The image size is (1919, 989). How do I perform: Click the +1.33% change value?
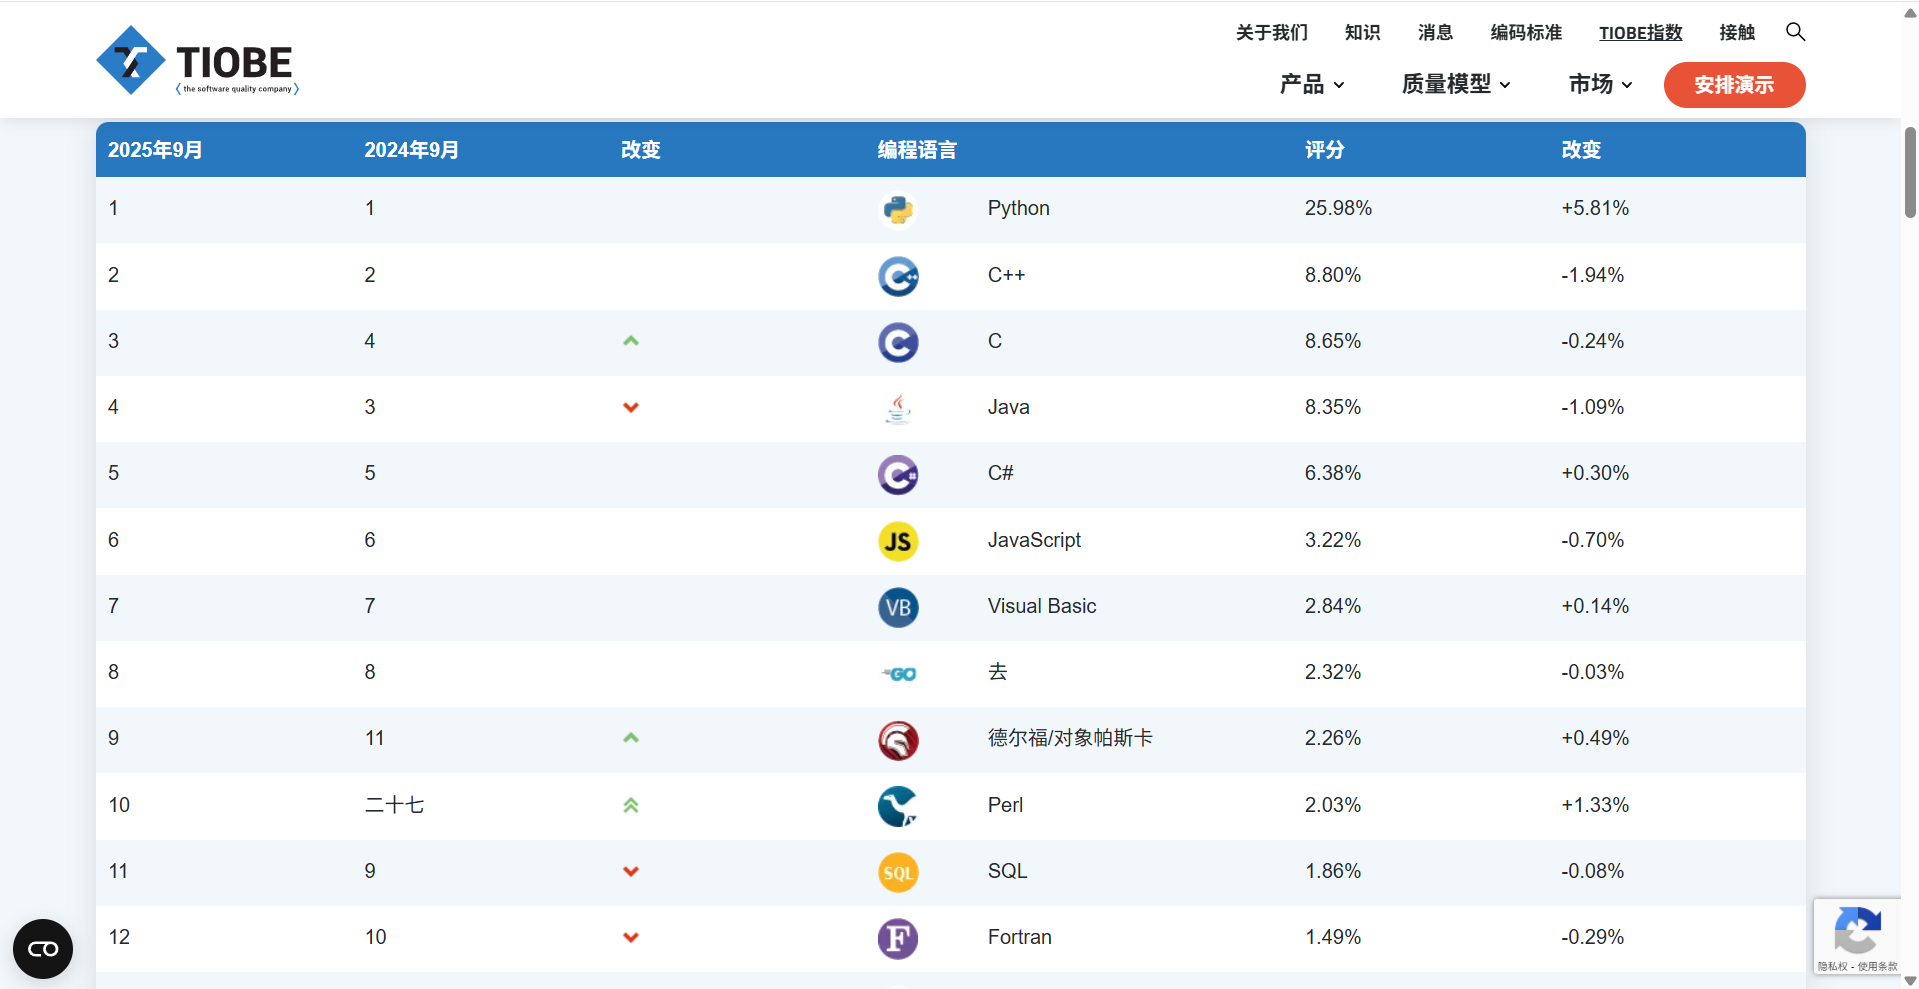click(1595, 805)
